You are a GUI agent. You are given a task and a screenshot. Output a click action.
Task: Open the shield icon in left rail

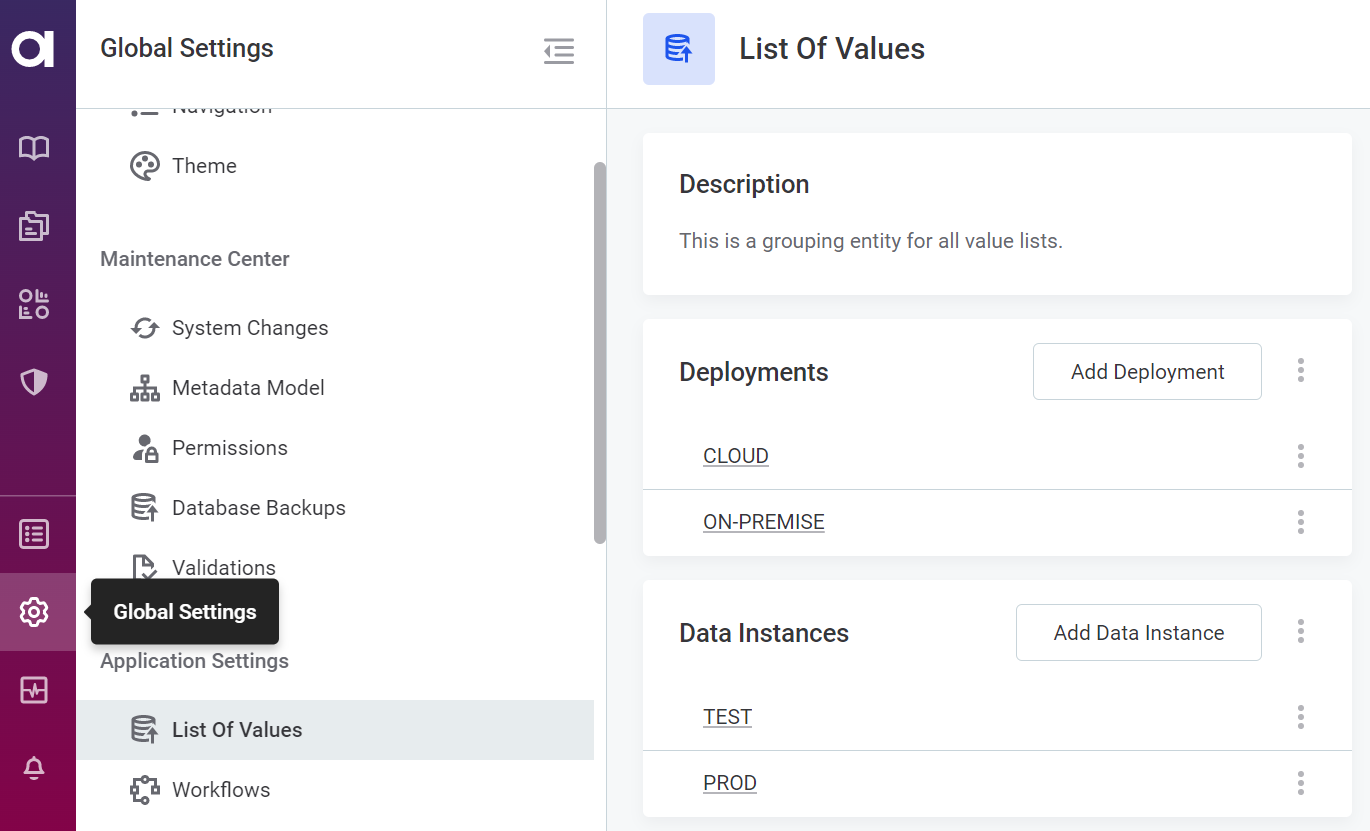click(x=34, y=382)
